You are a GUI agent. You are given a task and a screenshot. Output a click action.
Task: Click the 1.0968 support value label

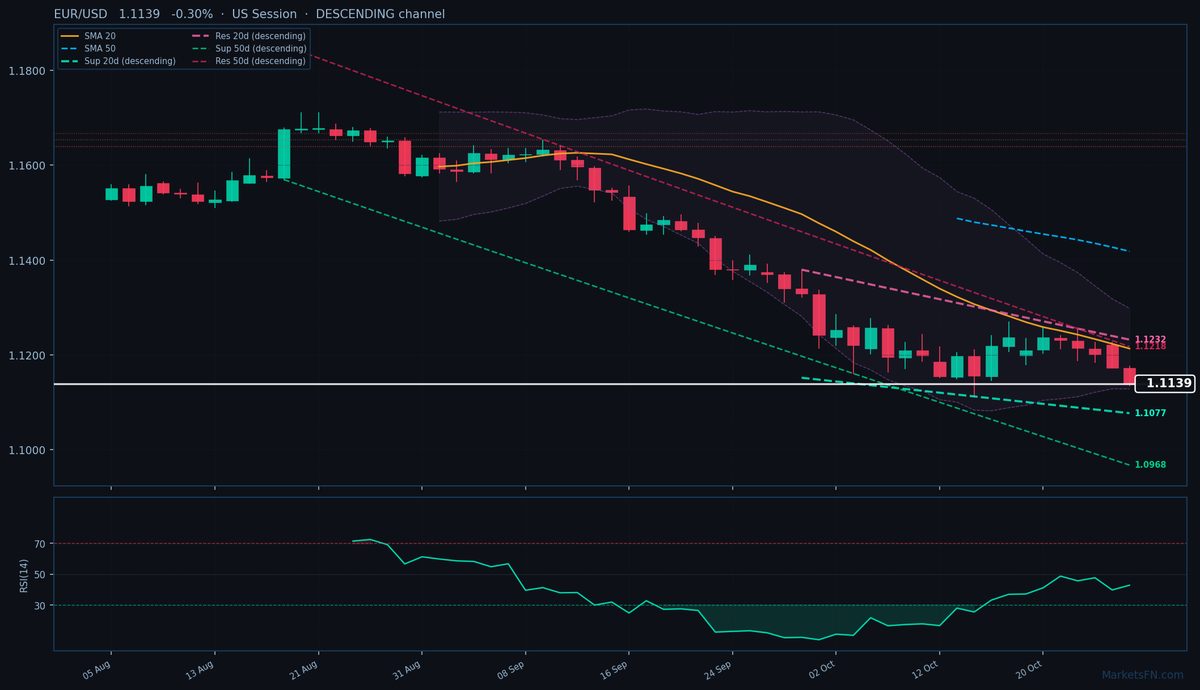point(1150,465)
